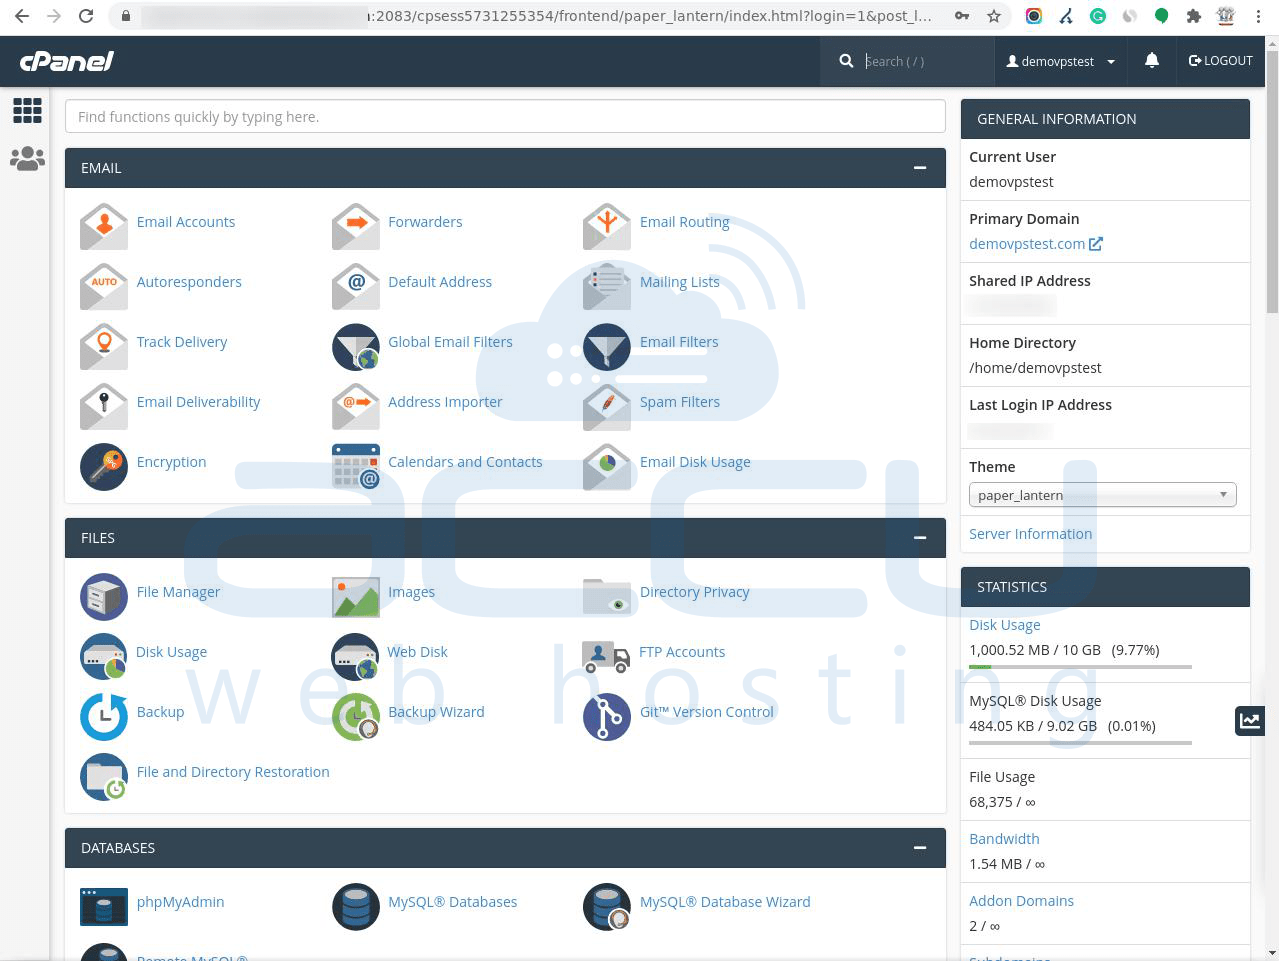
Task: Open the Backup Wizard icon
Action: [356, 717]
